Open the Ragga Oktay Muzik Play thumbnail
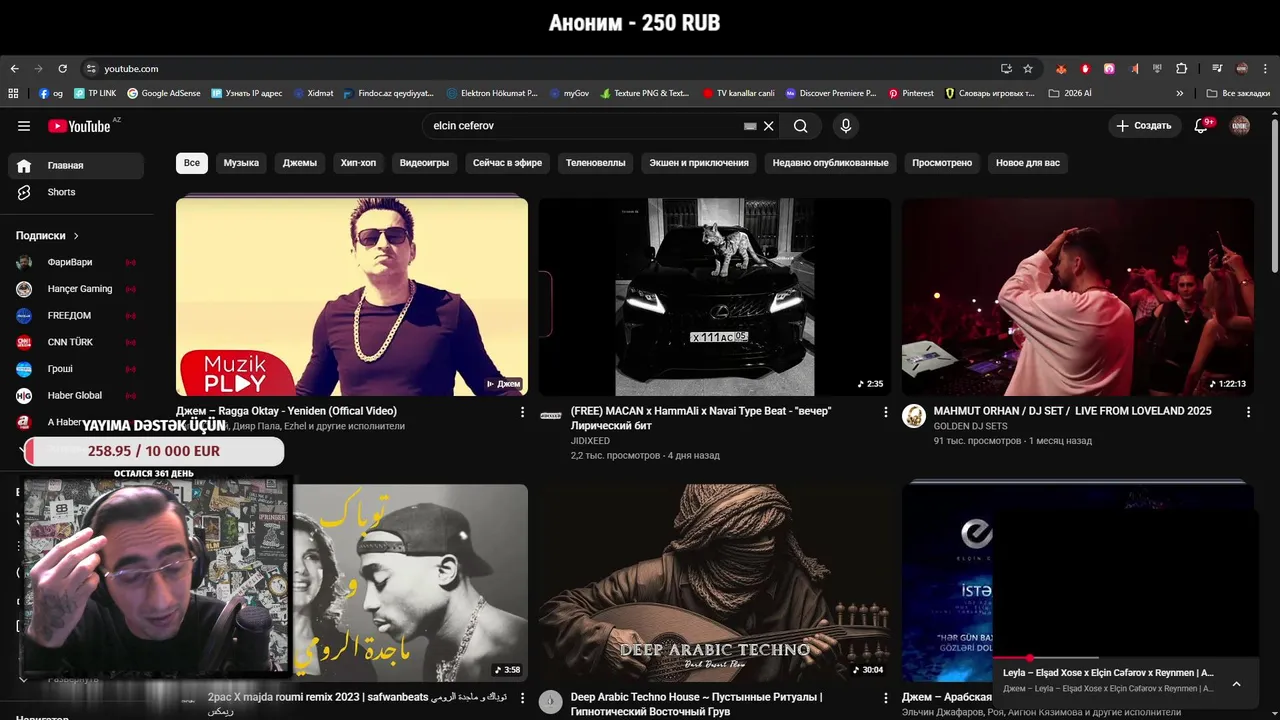 tap(352, 297)
